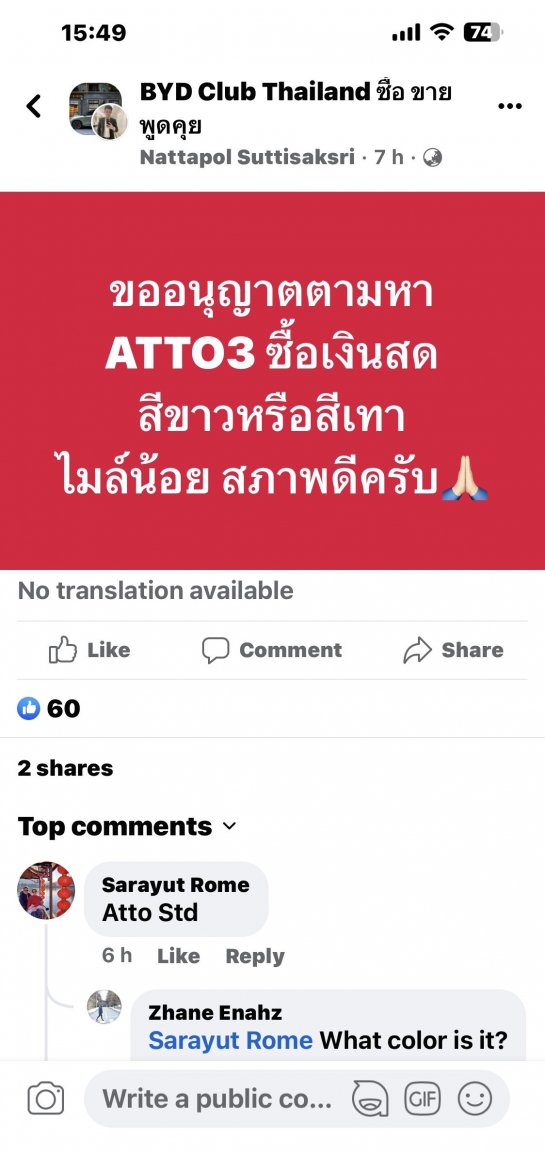Screen dimensions: 545x1152
Task: Like the post with thumbs-up button
Action: (x=89, y=650)
